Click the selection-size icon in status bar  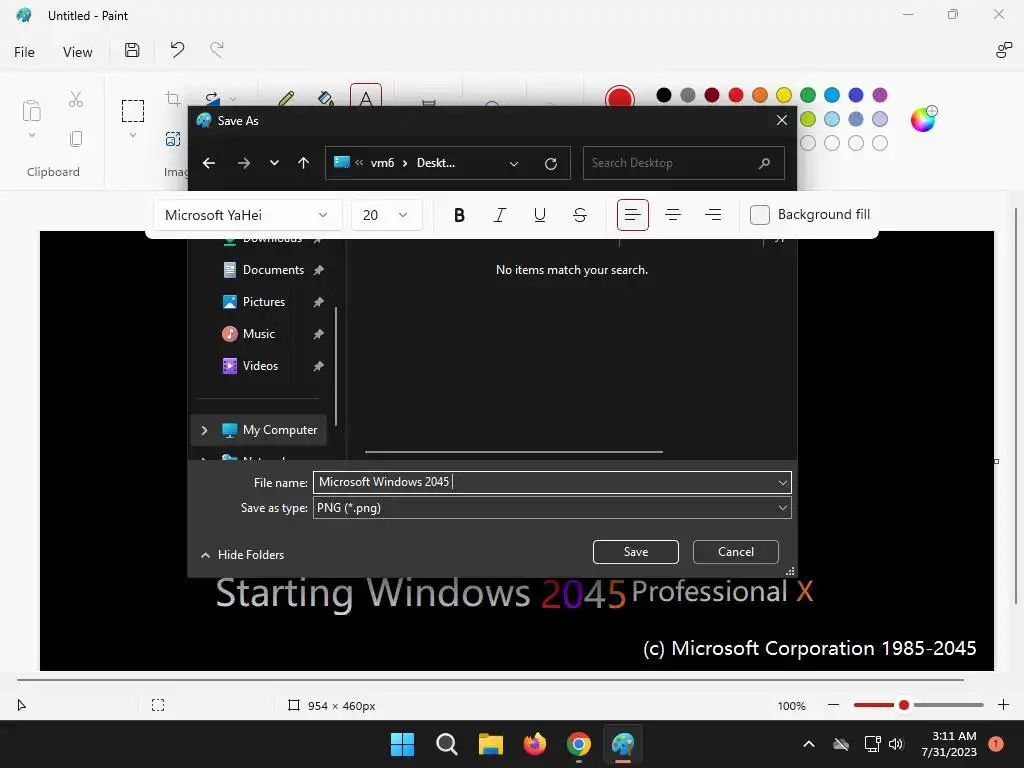point(158,705)
